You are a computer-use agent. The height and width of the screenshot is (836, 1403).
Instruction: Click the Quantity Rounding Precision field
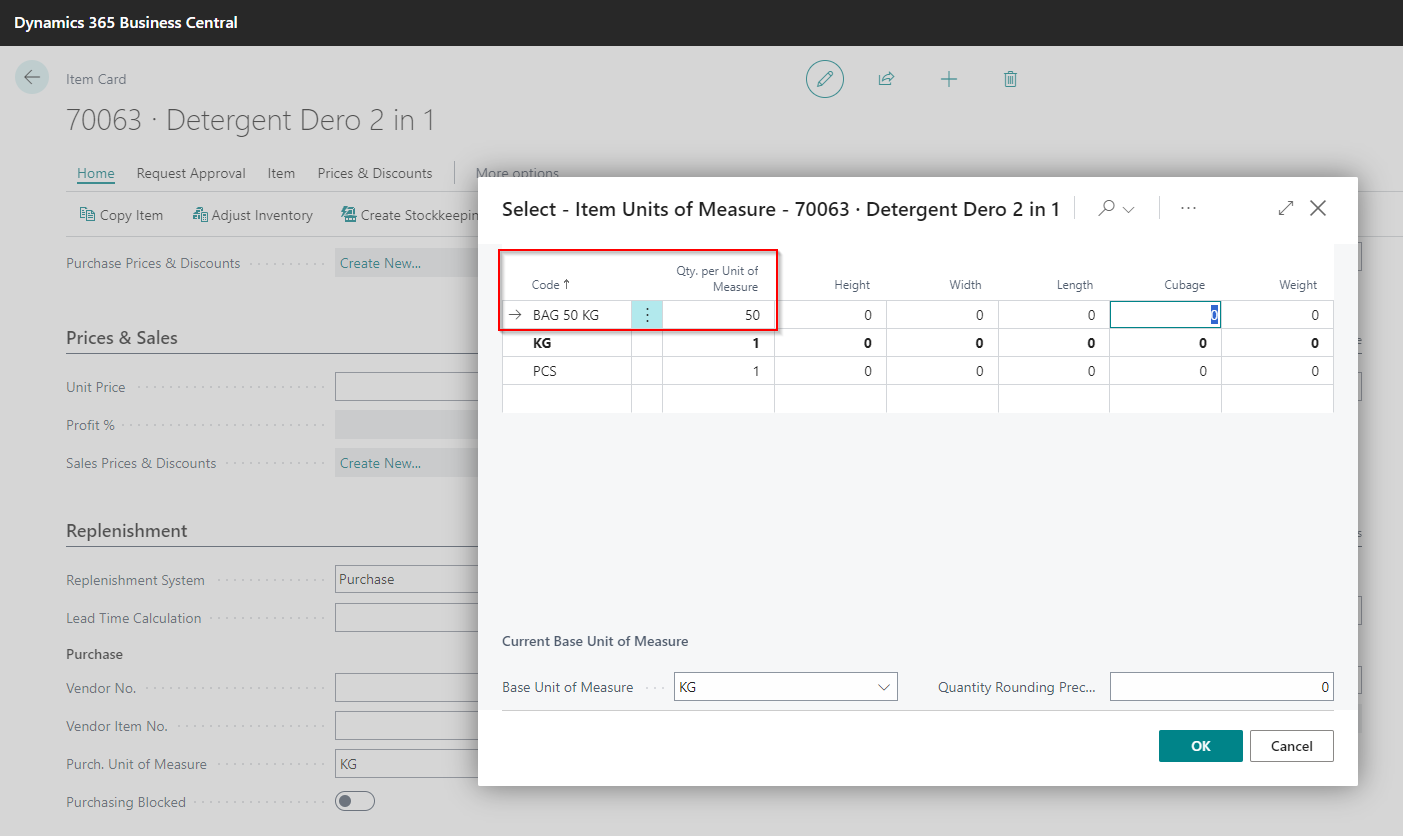point(1221,687)
